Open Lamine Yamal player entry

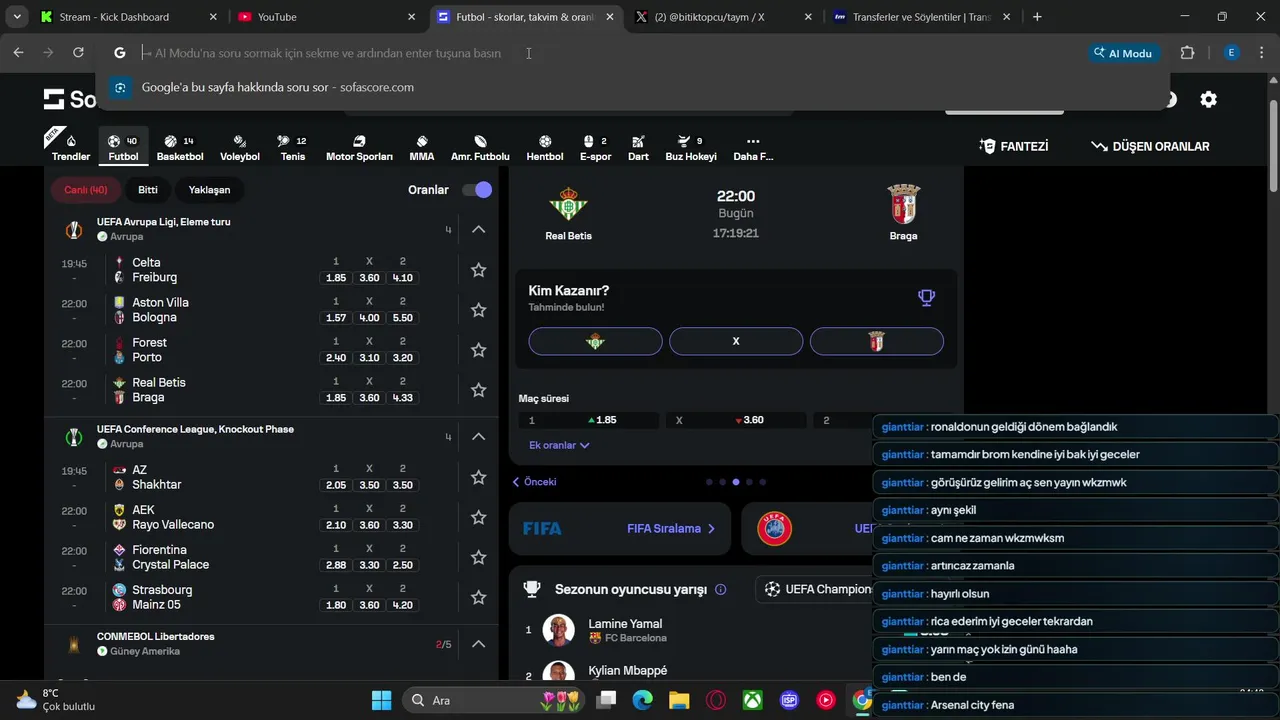[x=625, y=630]
